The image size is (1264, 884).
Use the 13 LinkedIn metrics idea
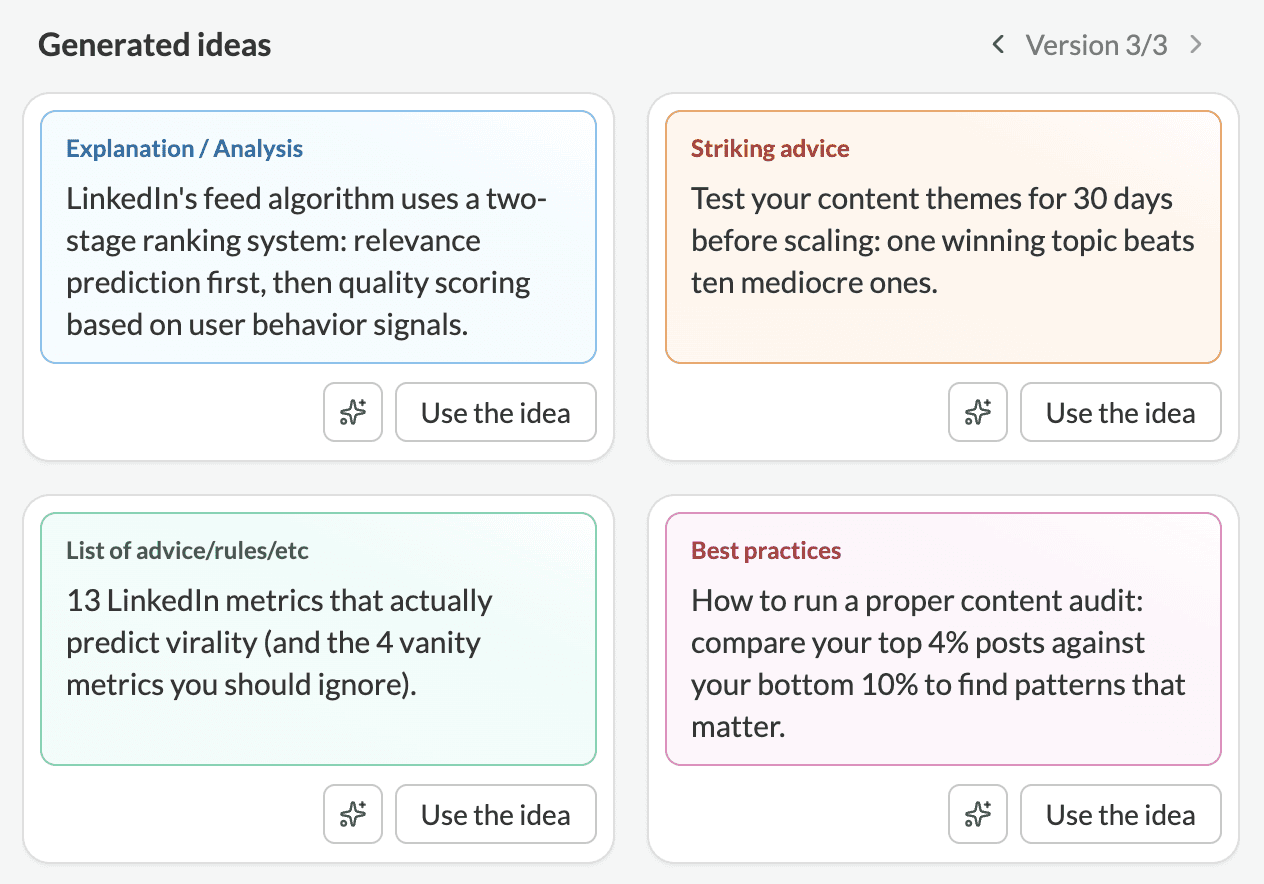[x=495, y=814]
